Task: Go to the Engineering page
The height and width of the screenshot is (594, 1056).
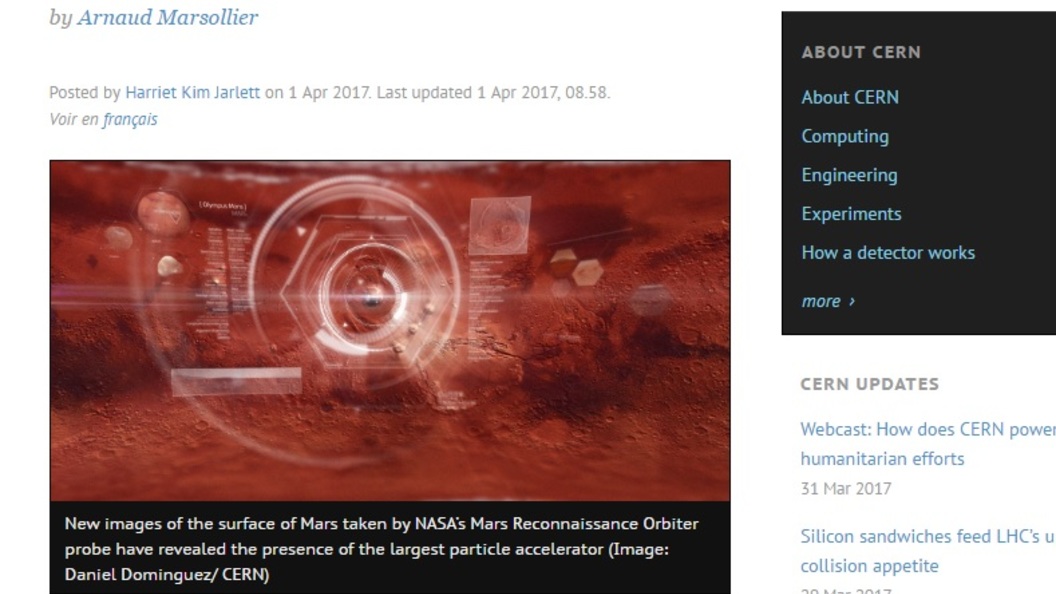Action: point(849,175)
